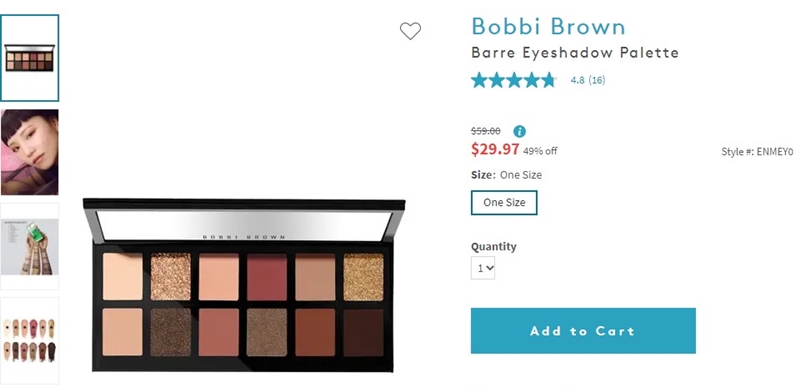Click the palette mirror in main image
The image size is (800, 387).
click(x=244, y=226)
